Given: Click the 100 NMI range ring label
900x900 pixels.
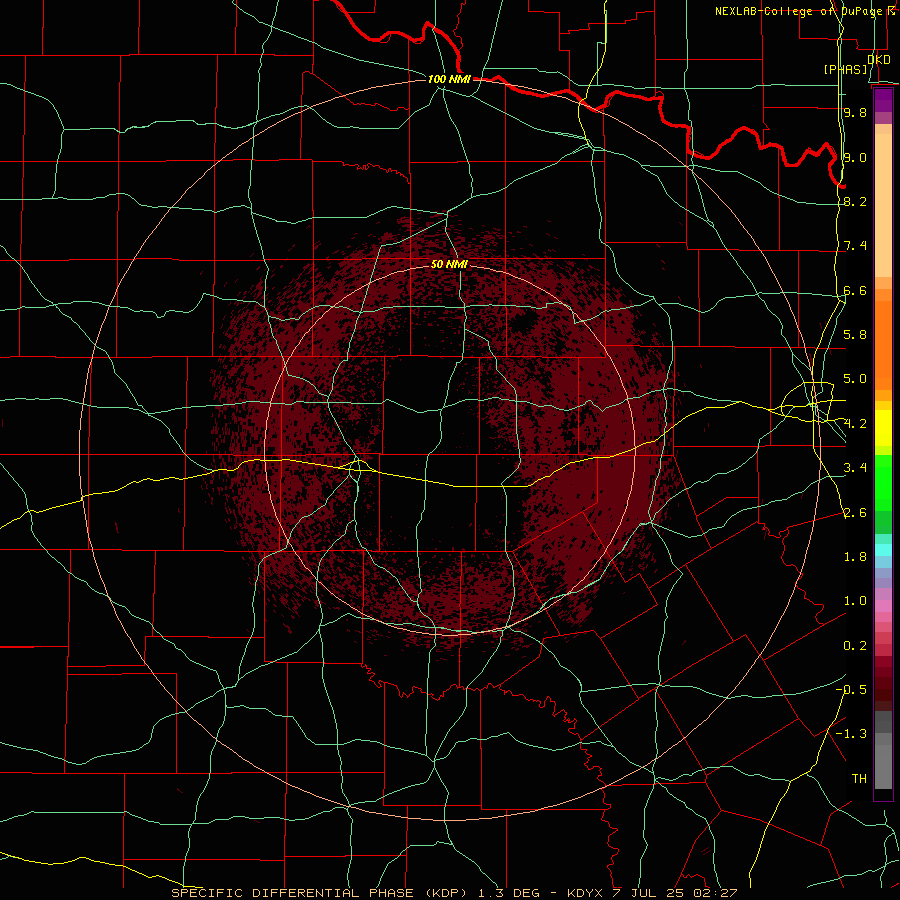Looking at the screenshot, I should (449, 79).
